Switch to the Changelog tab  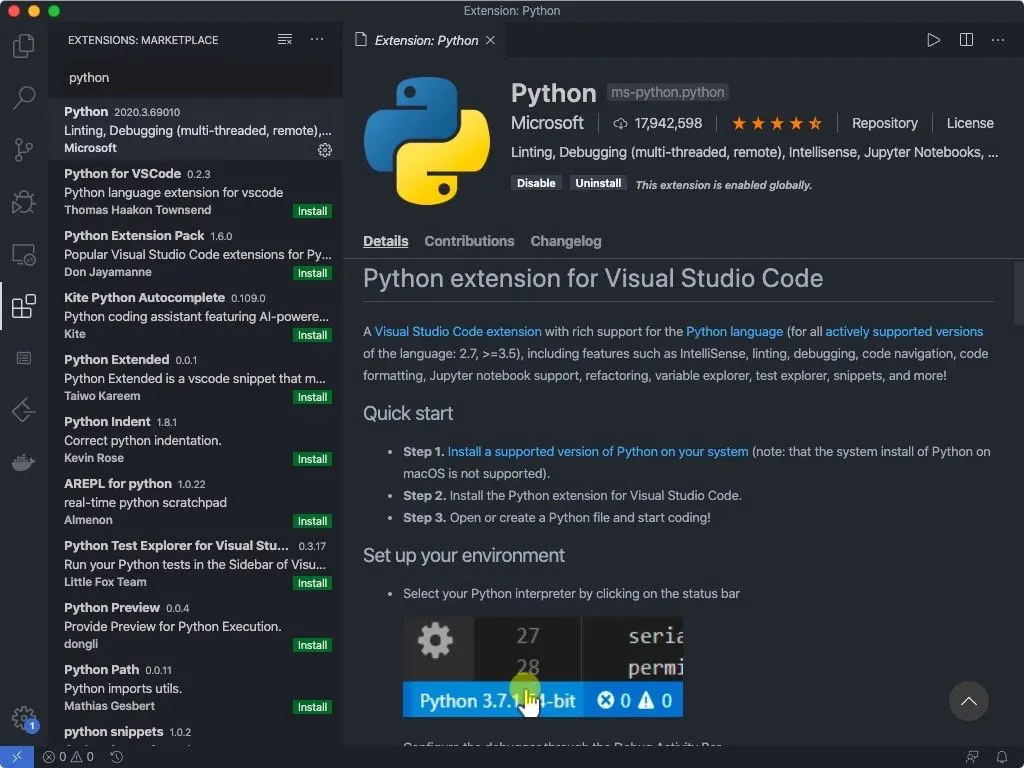pyautogui.click(x=566, y=241)
